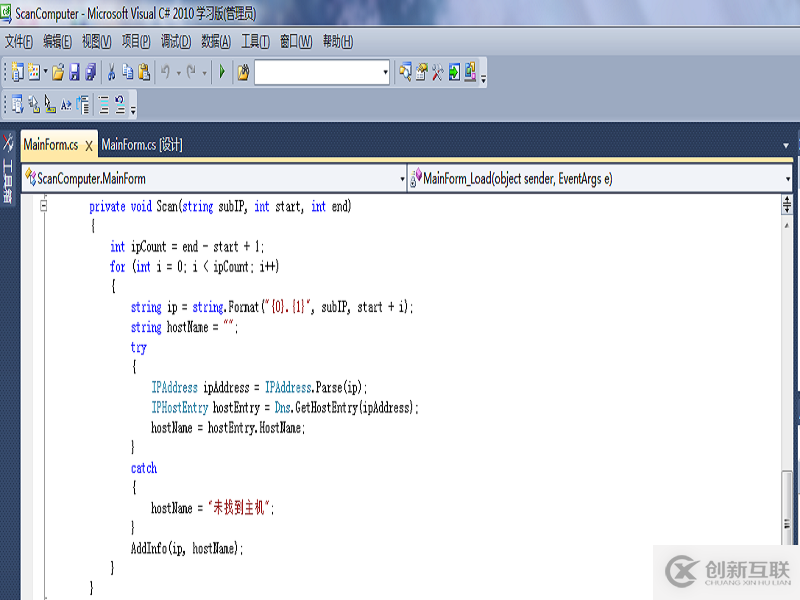Open the 项目(P) menu
This screenshot has height=600, width=800.
click(136, 42)
